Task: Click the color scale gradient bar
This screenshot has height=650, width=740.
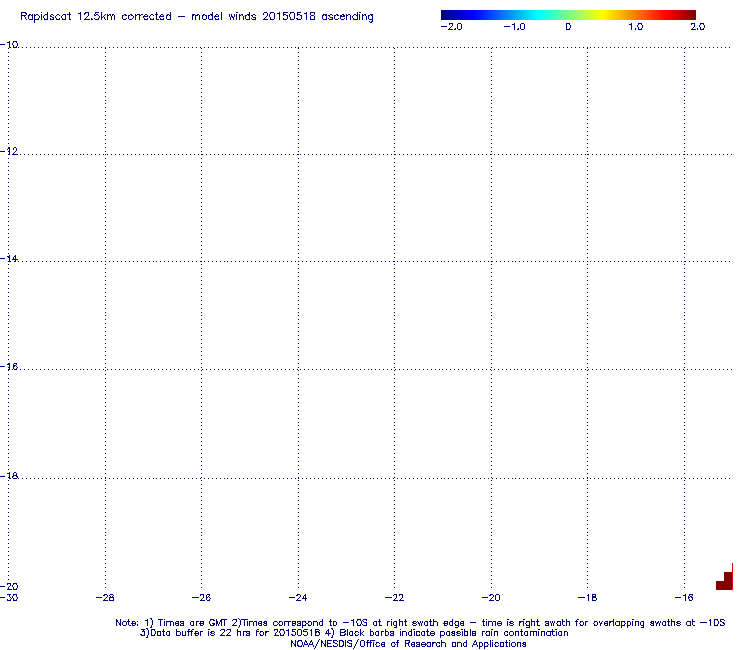Action: [x=568, y=15]
